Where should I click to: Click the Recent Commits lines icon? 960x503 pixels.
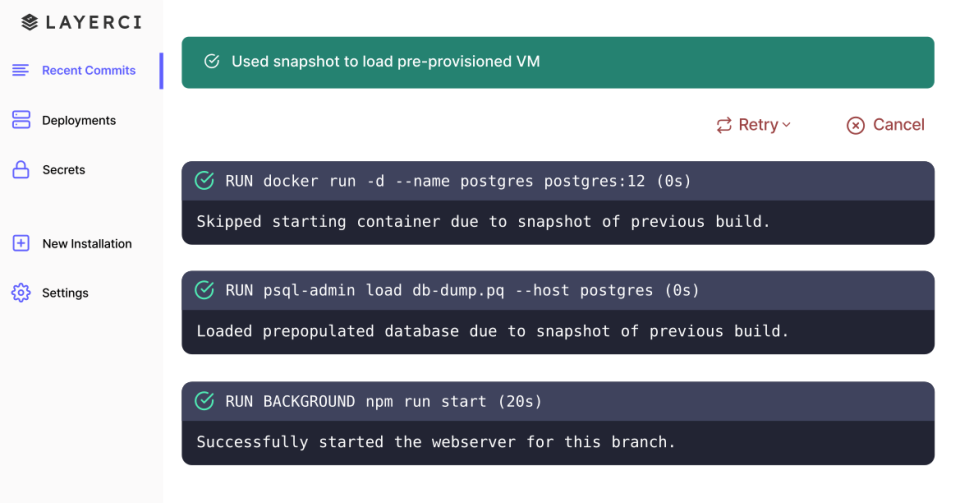click(x=20, y=70)
